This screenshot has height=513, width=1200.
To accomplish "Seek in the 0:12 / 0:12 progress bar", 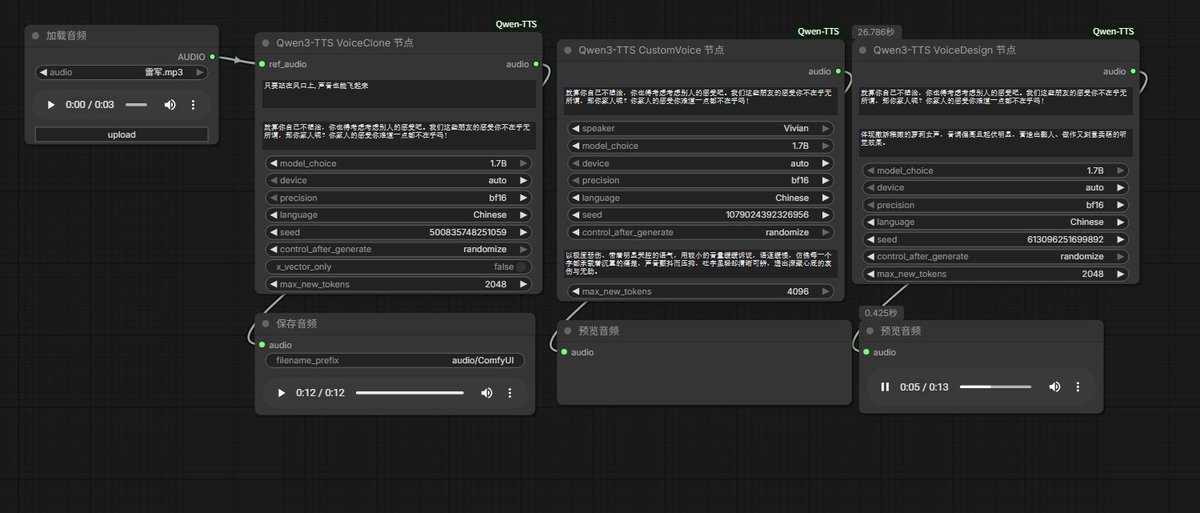I will pyautogui.click(x=409, y=393).
